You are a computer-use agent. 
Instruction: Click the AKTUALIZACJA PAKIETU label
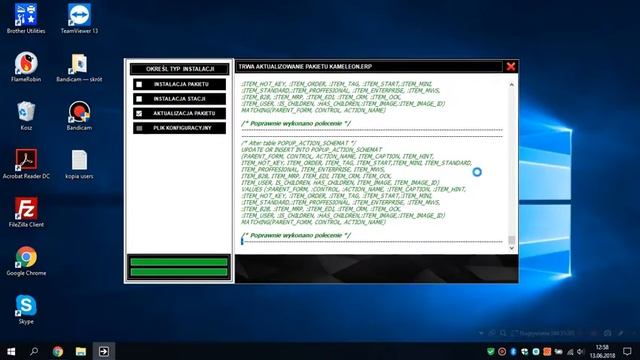coord(184,113)
